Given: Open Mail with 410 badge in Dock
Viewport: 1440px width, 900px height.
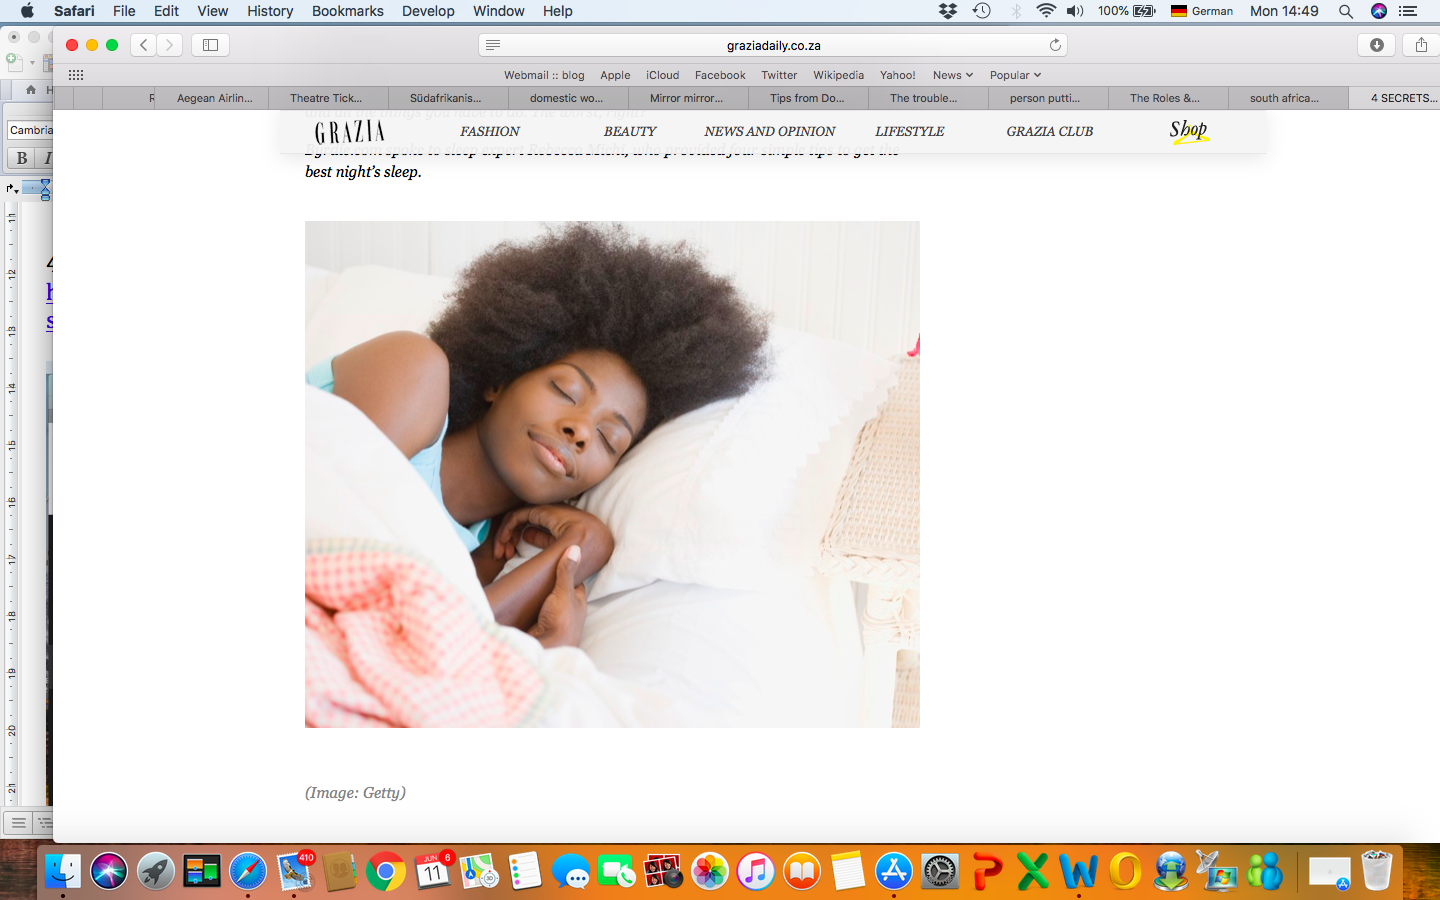Looking at the screenshot, I should 294,871.
